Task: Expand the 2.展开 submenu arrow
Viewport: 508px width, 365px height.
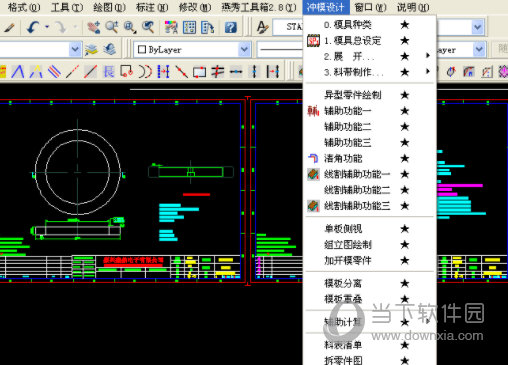Action: [428, 56]
